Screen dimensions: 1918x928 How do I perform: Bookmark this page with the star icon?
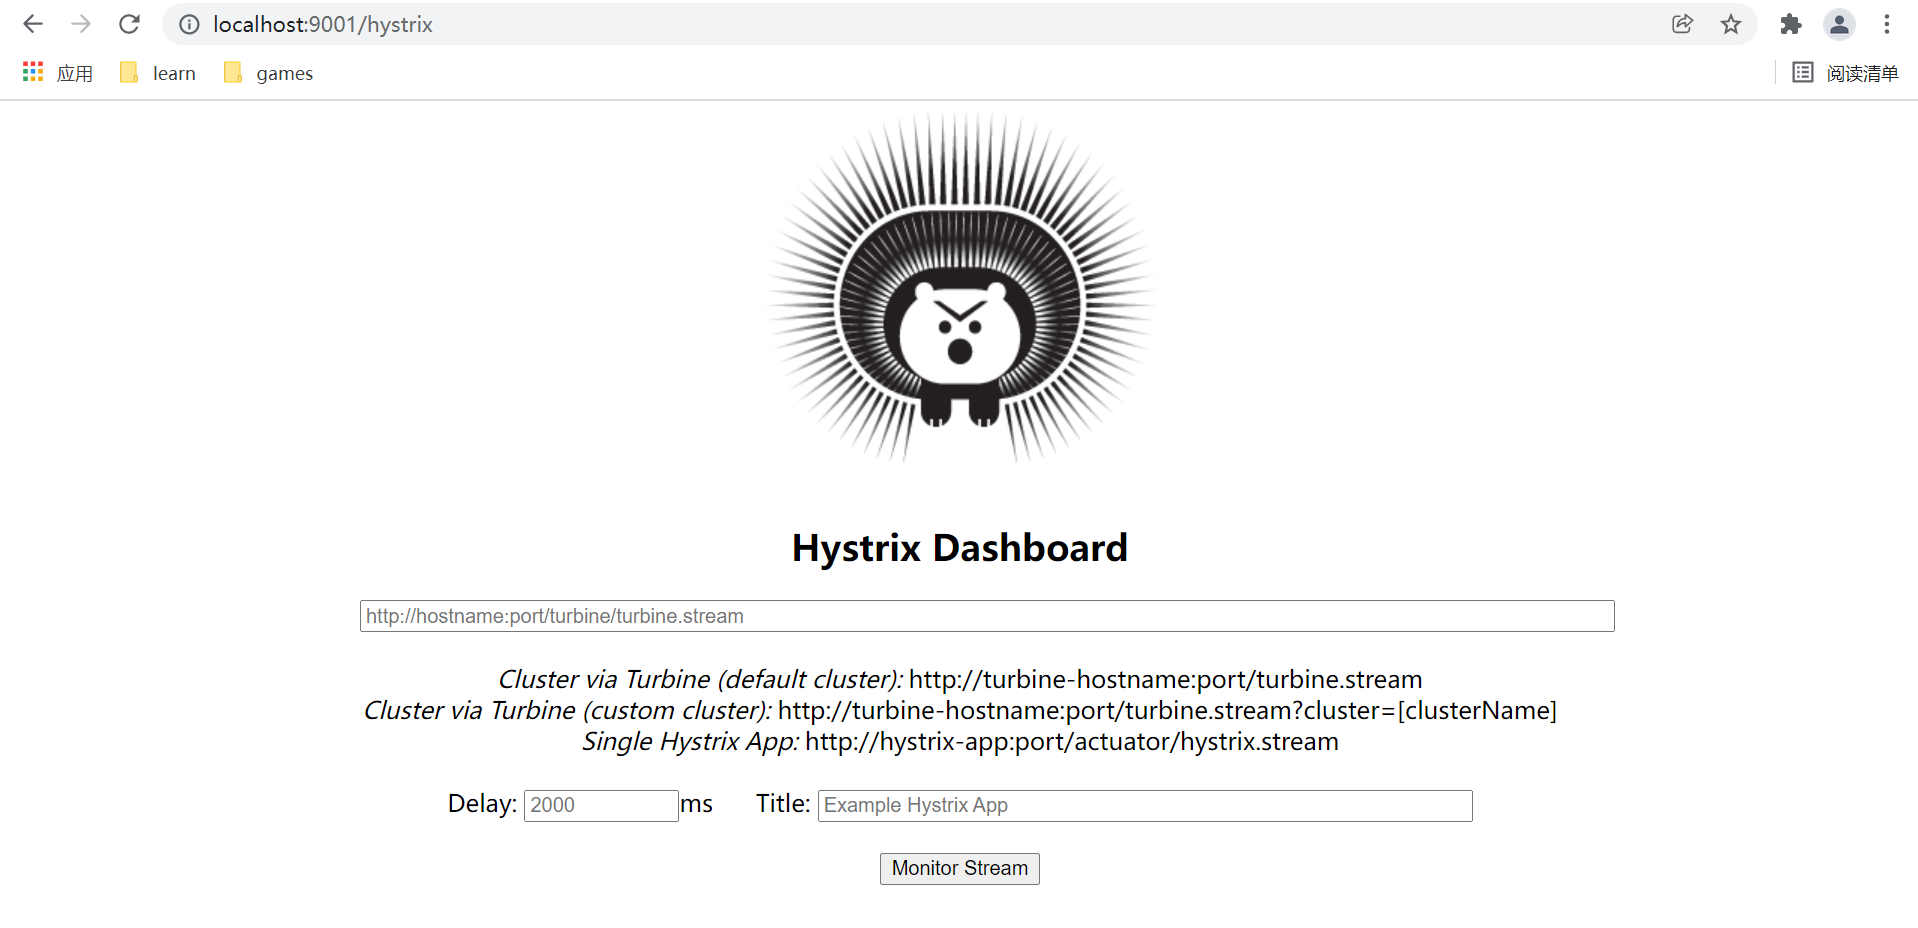(x=1731, y=24)
